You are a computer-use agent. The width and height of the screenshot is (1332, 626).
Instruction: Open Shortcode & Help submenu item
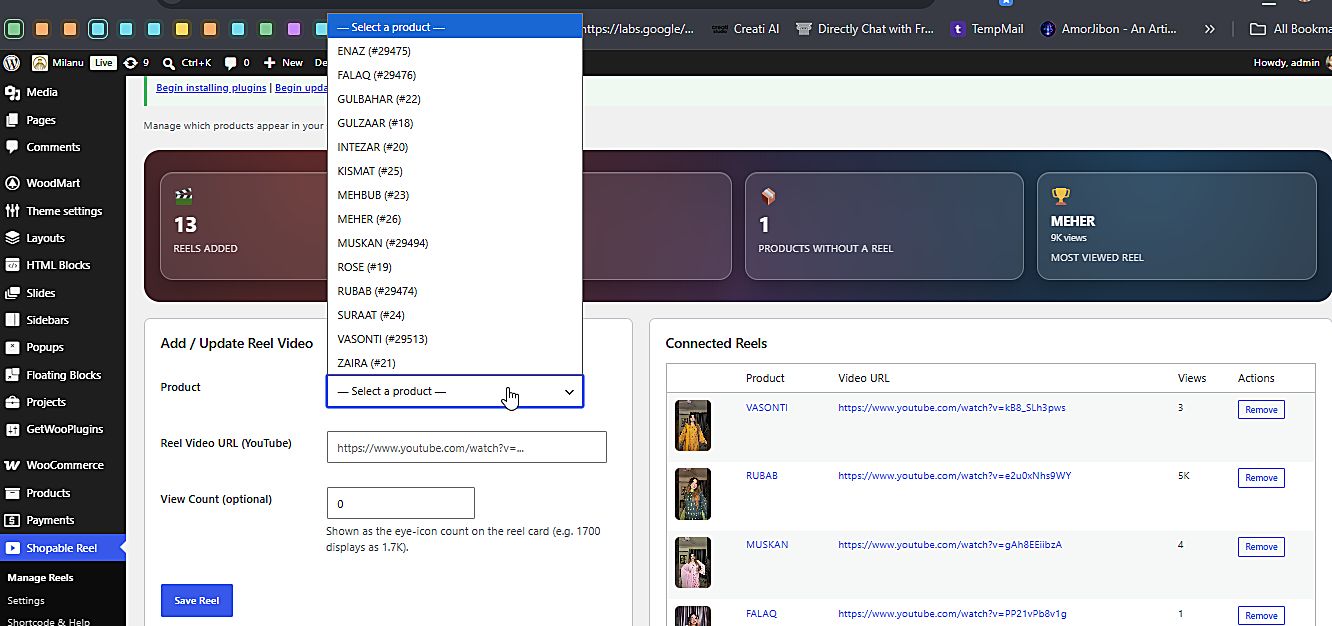[x=49, y=621]
